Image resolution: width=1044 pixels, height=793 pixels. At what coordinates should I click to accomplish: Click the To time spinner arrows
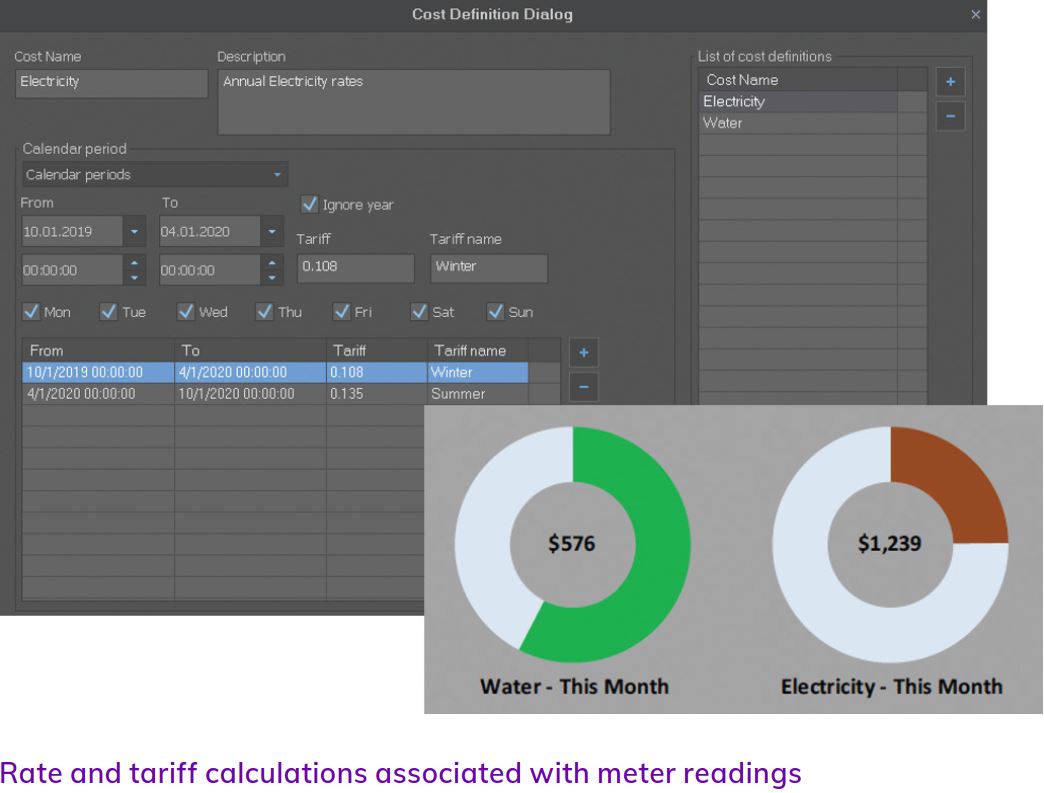pyautogui.click(x=272, y=270)
